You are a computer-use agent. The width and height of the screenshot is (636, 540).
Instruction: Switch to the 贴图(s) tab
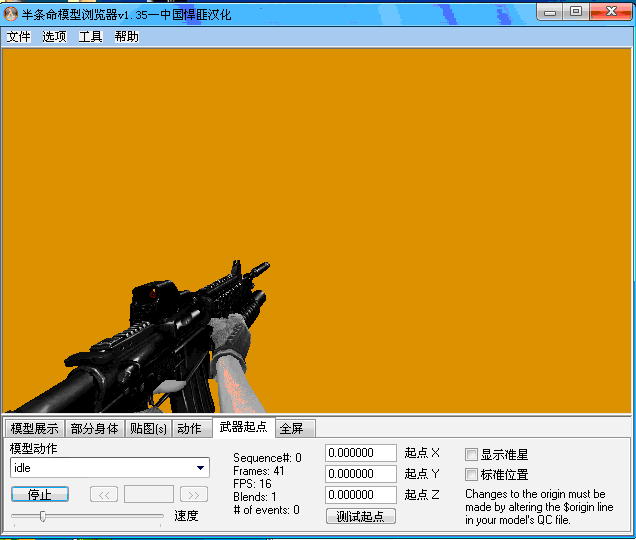coord(148,429)
